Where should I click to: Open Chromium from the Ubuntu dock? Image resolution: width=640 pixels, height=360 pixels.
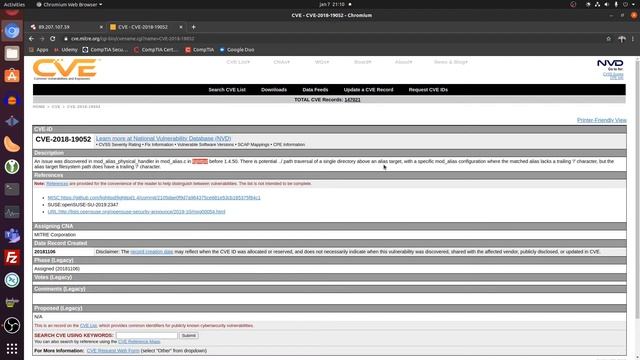(12, 31)
